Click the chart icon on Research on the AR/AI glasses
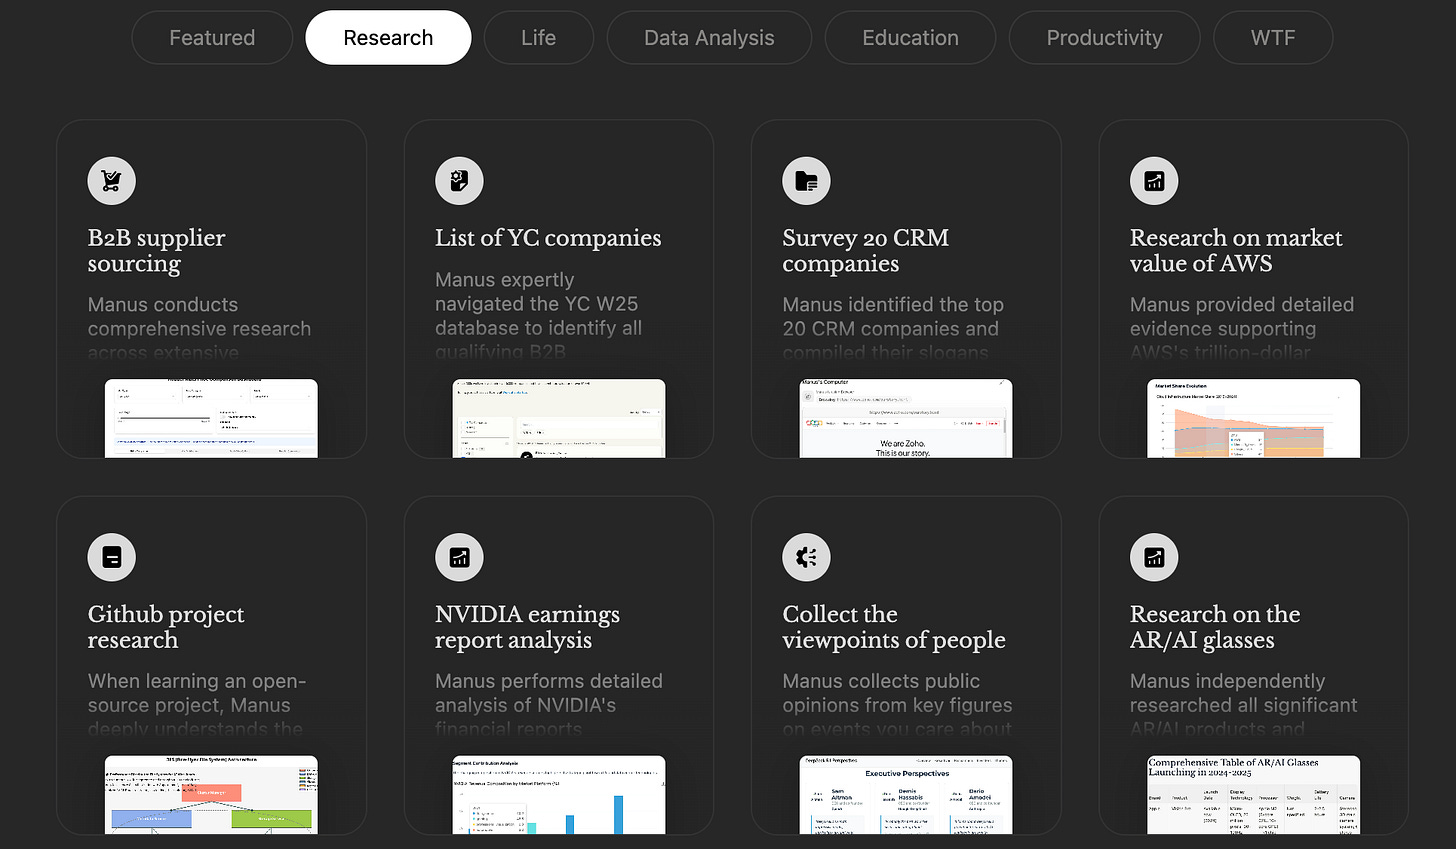 (x=1154, y=557)
